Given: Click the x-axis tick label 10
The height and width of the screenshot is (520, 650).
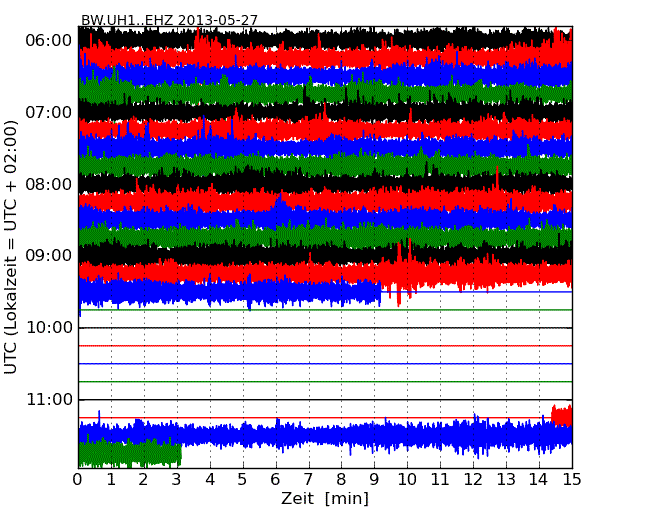Looking at the screenshot, I should [x=407, y=479].
